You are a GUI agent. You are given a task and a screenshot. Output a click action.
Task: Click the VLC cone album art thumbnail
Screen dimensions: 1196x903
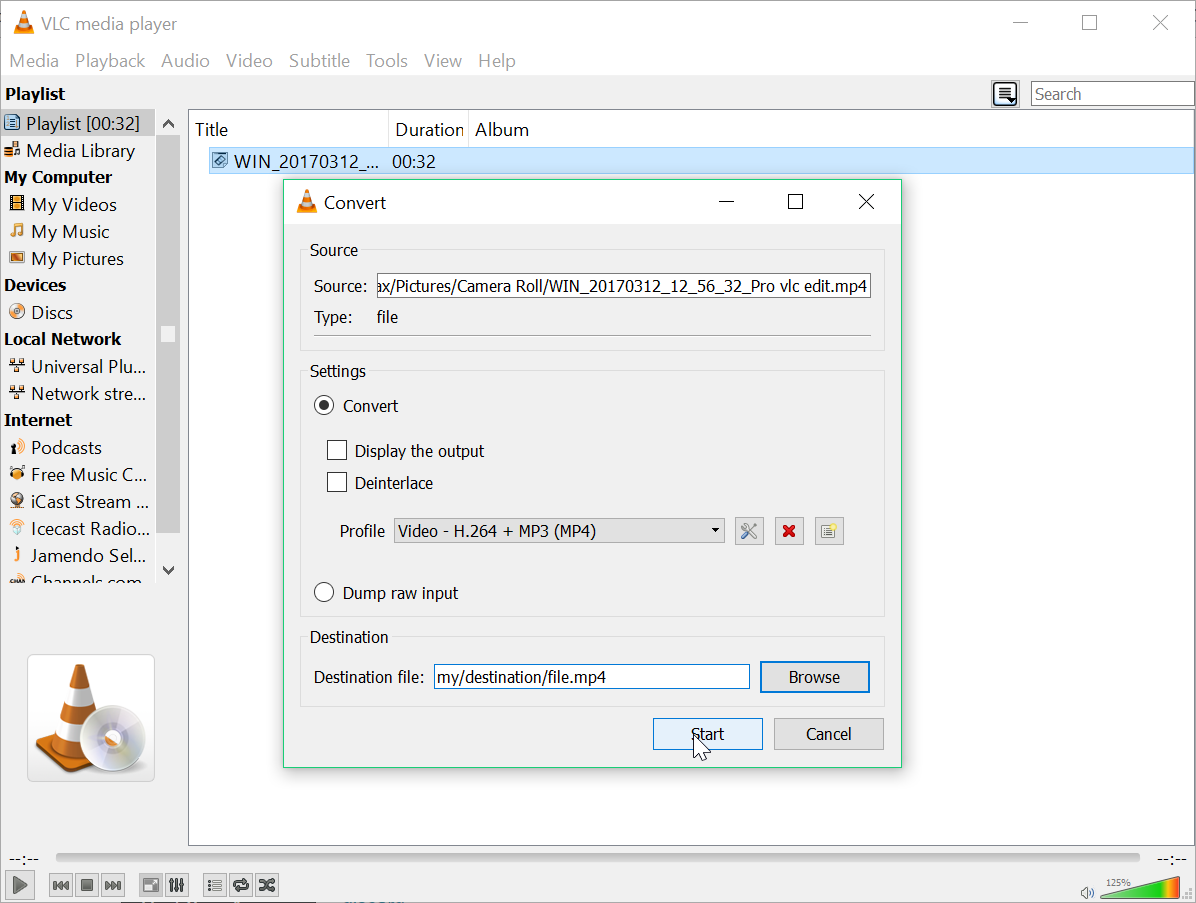pyautogui.click(x=91, y=718)
